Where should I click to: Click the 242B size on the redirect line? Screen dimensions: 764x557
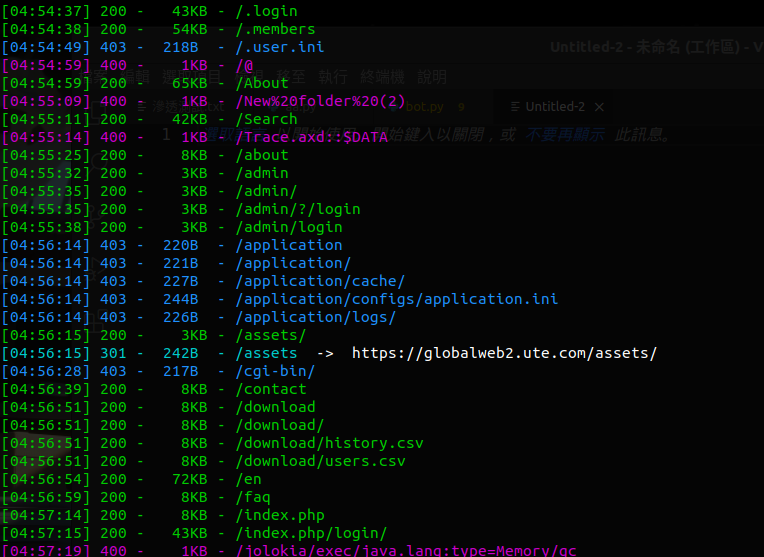[181, 353]
